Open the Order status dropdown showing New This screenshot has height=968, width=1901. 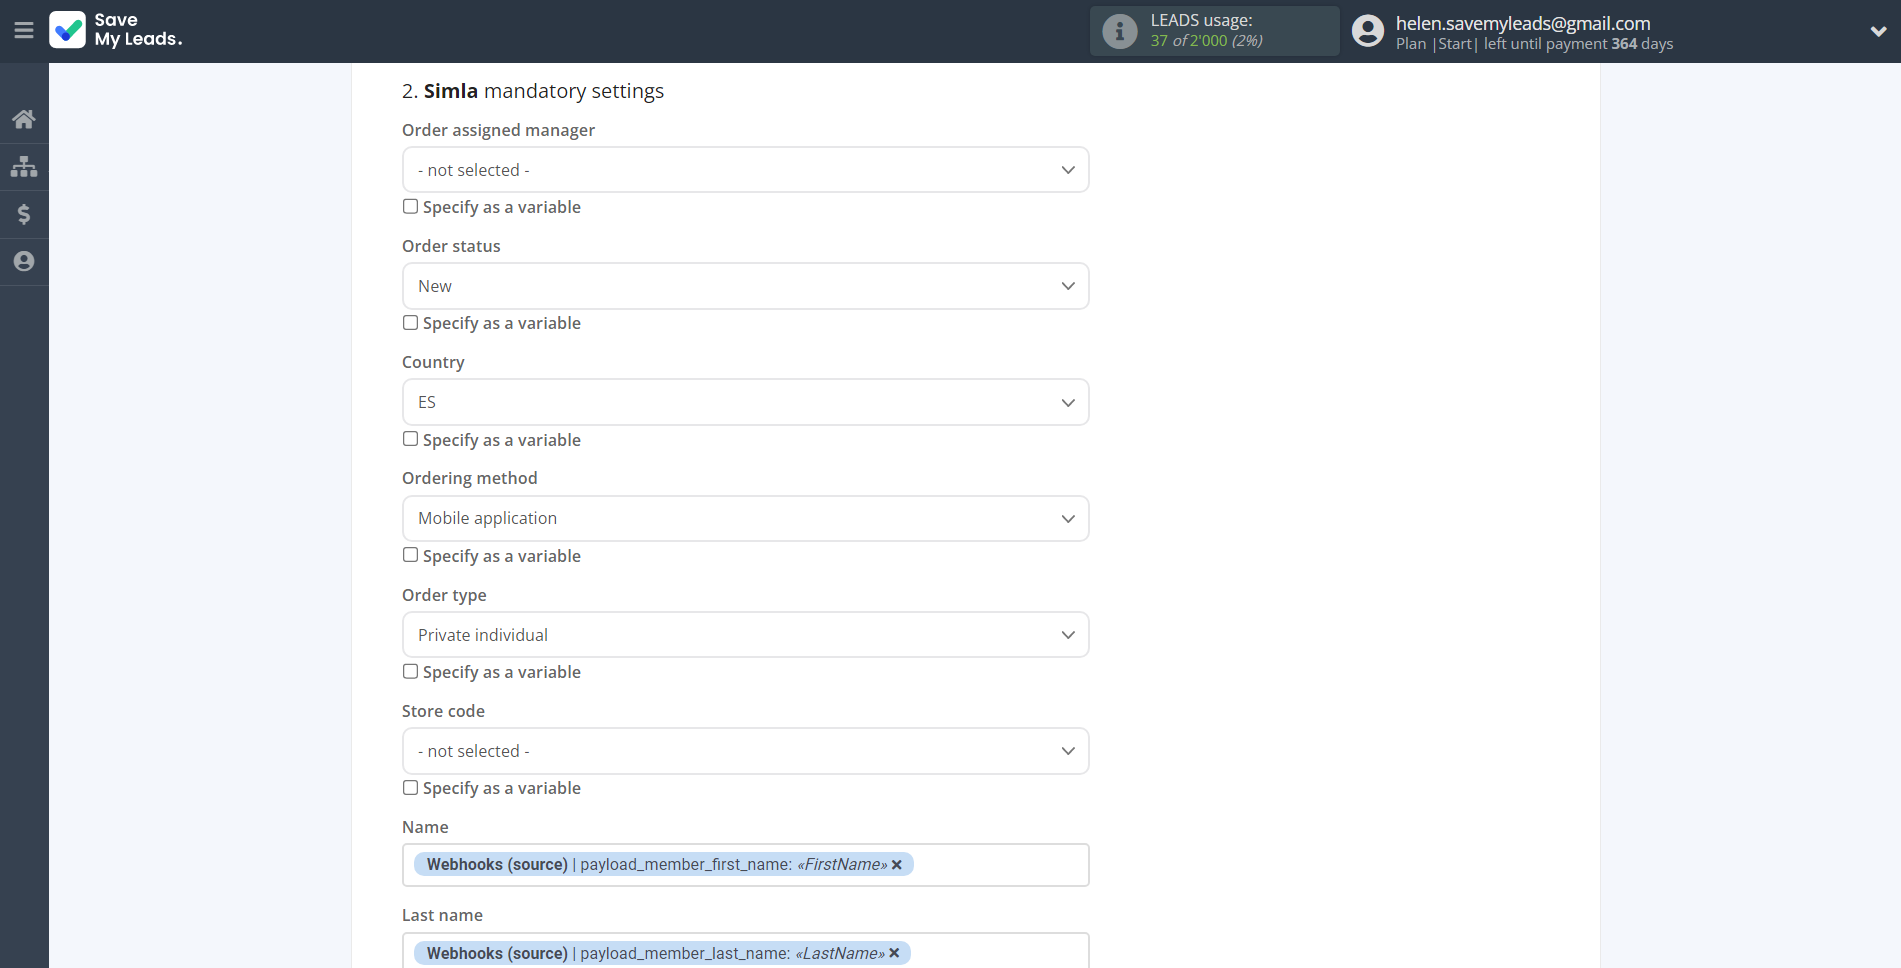coord(745,286)
